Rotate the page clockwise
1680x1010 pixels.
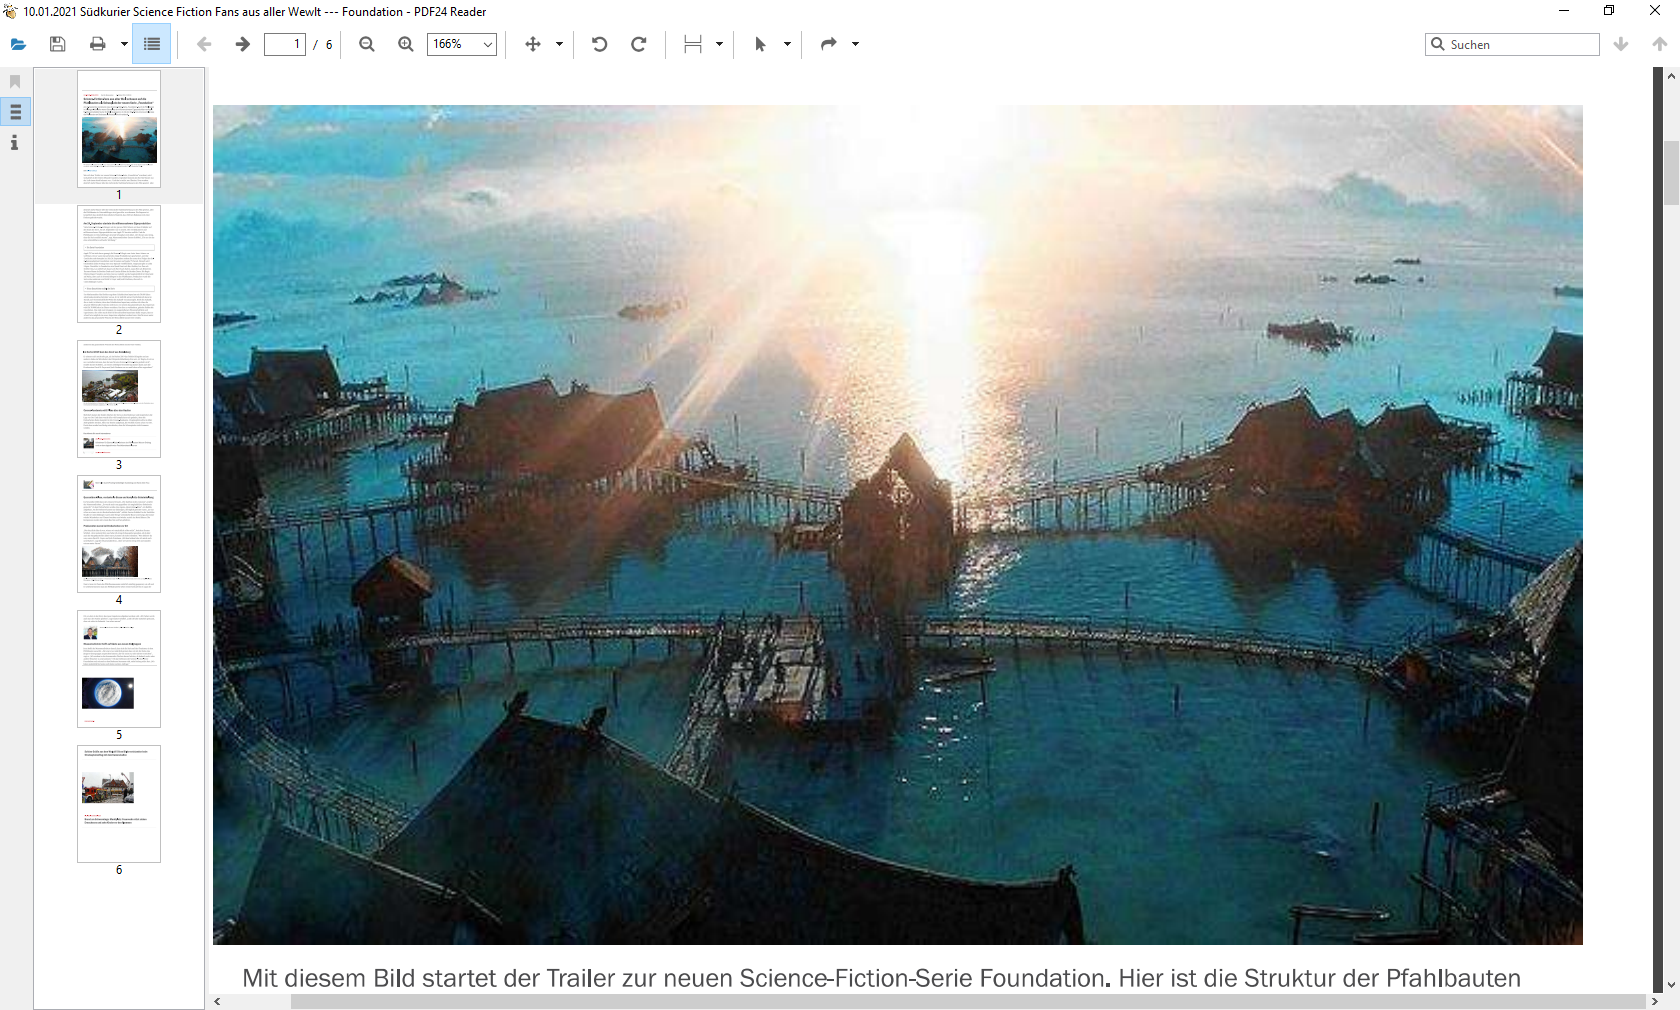(x=639, y=44)
